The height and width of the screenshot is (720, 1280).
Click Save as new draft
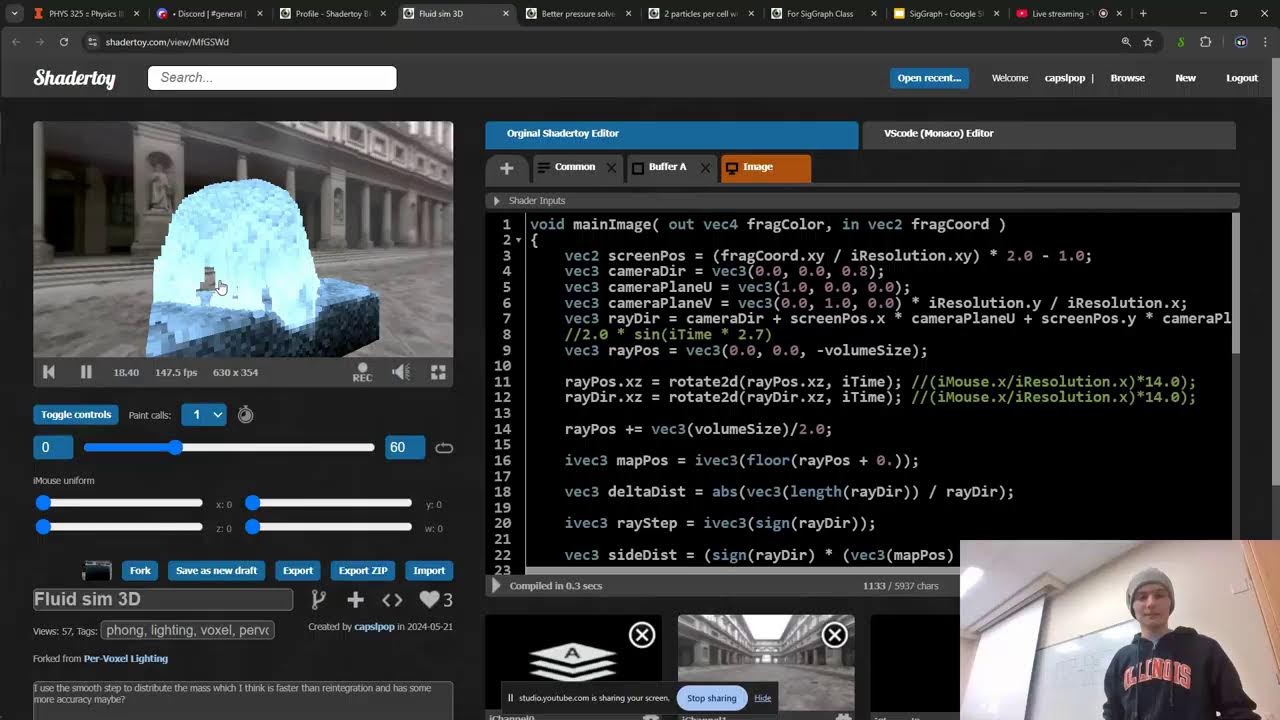pyautogui.click(x=216, y=571)
